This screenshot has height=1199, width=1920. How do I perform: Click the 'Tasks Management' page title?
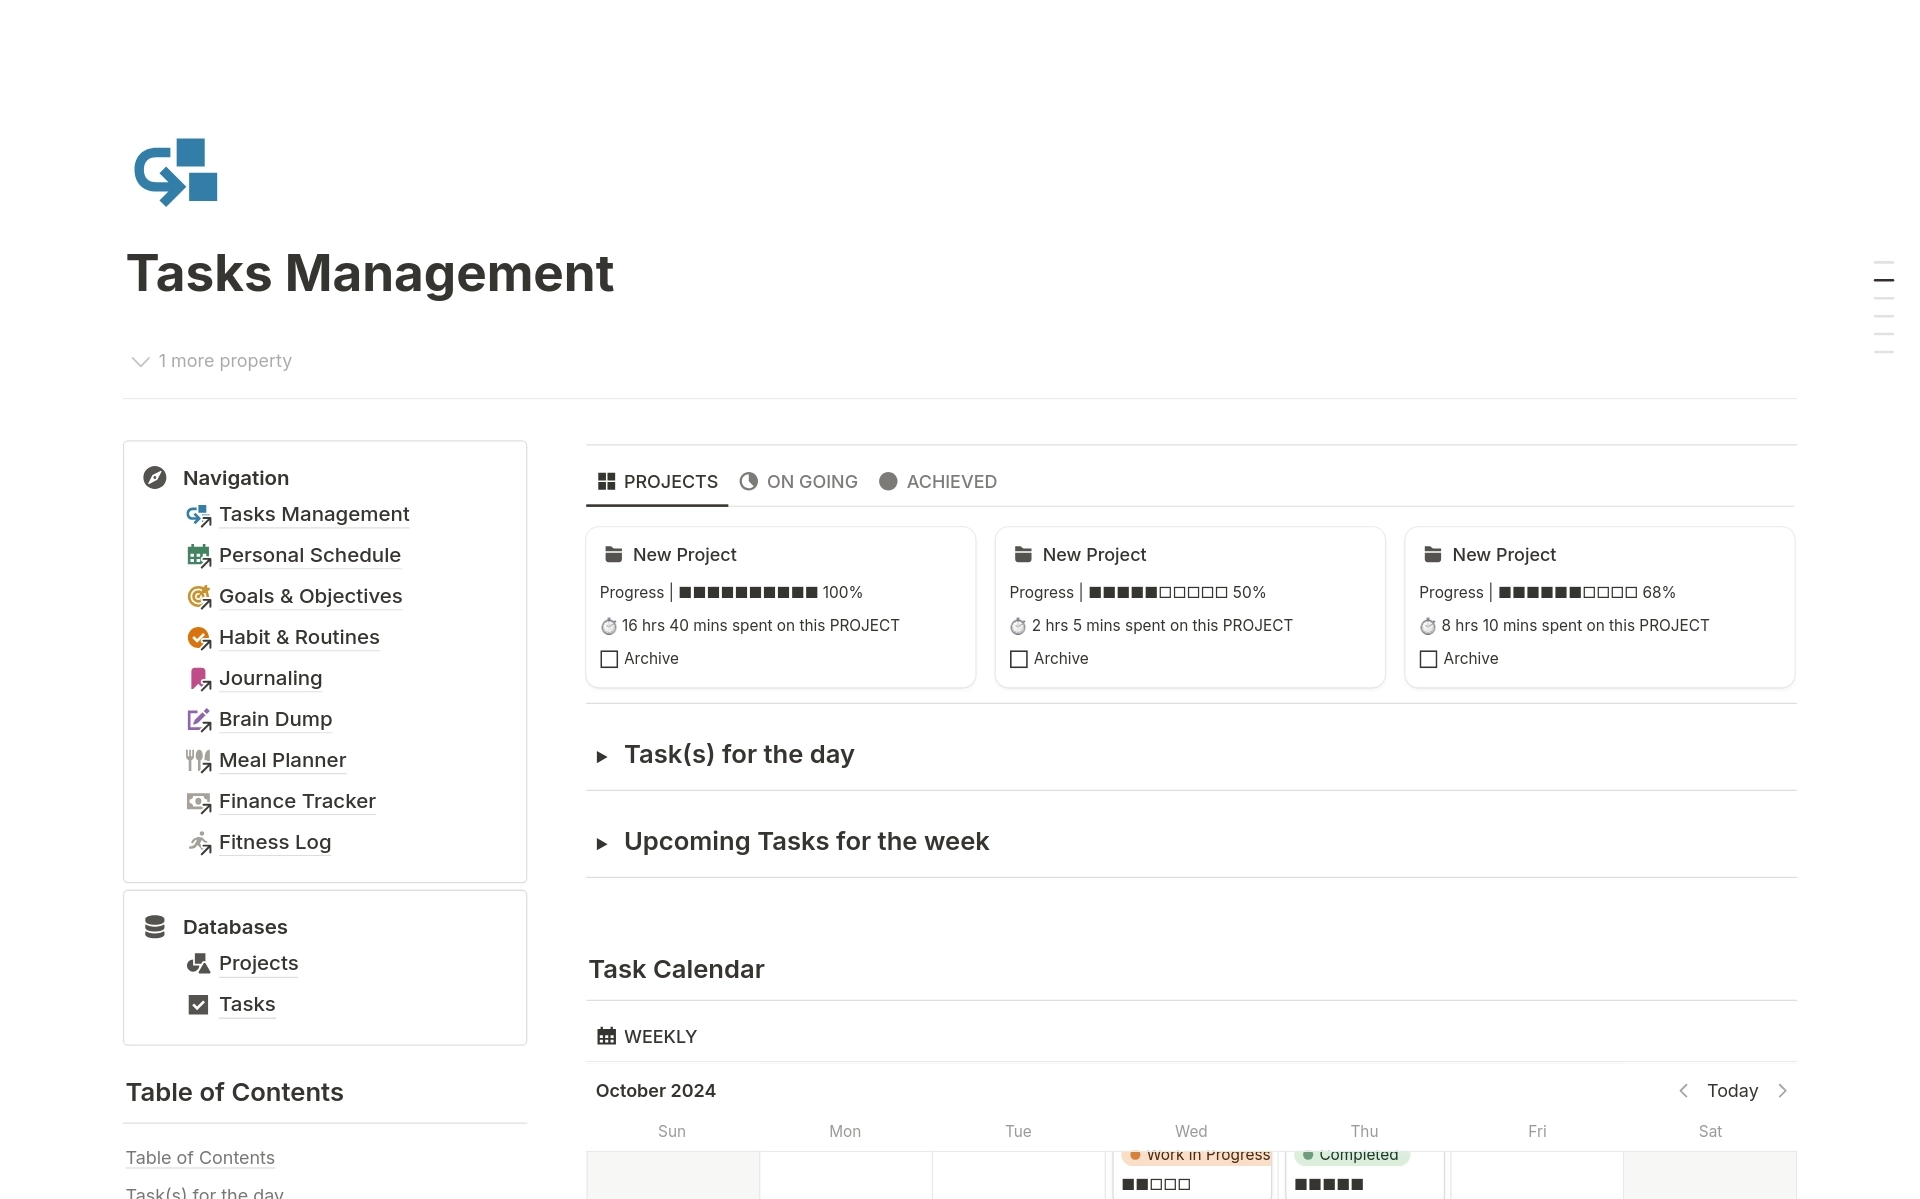tap(370, 273)
